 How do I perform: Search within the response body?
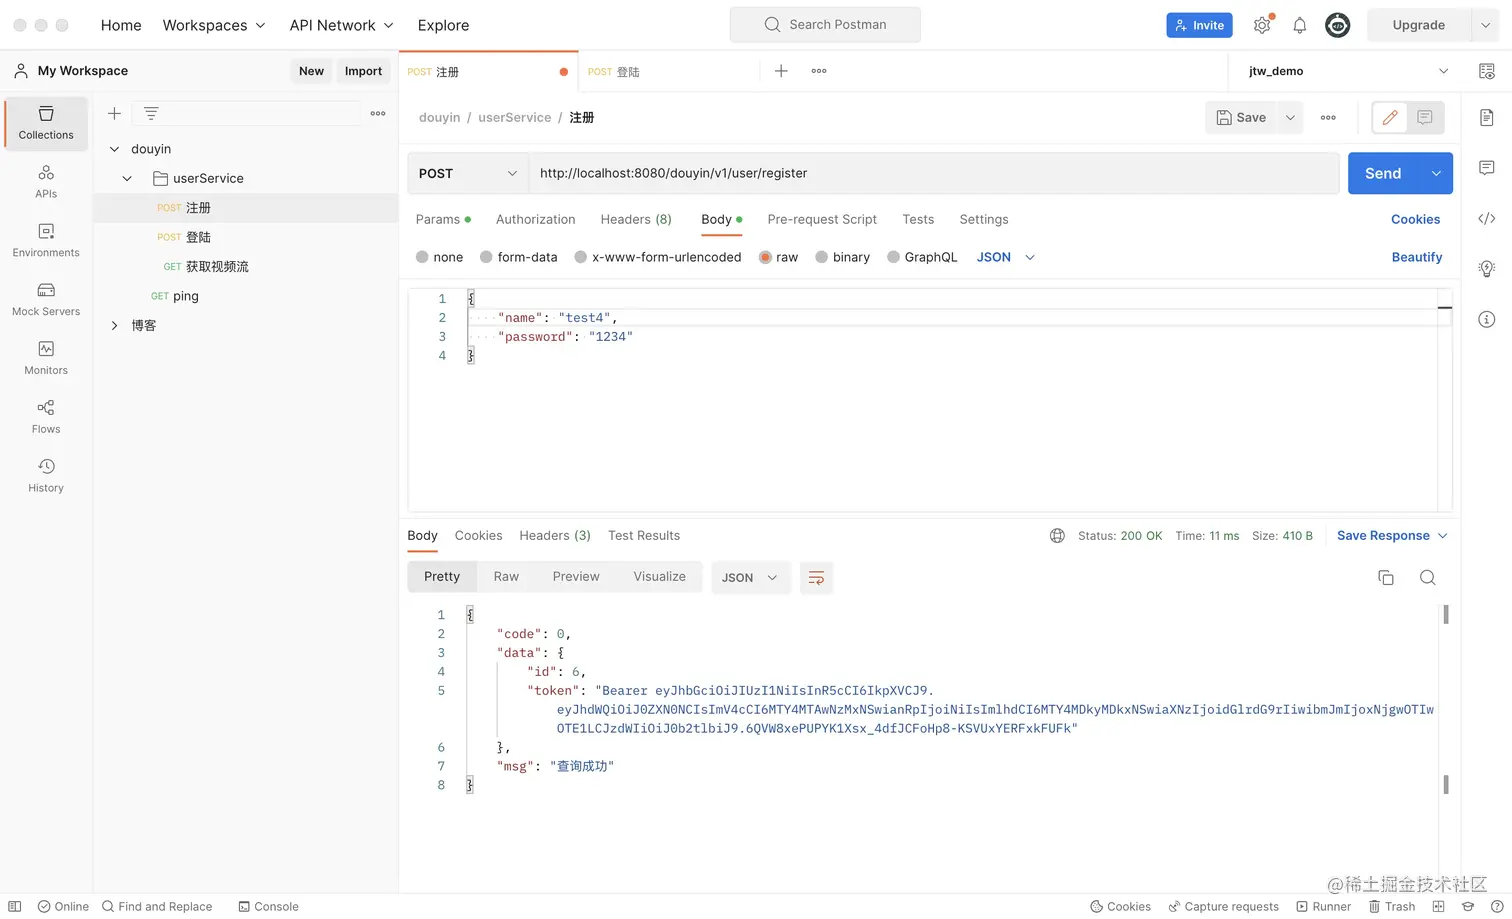point(1427,577)
